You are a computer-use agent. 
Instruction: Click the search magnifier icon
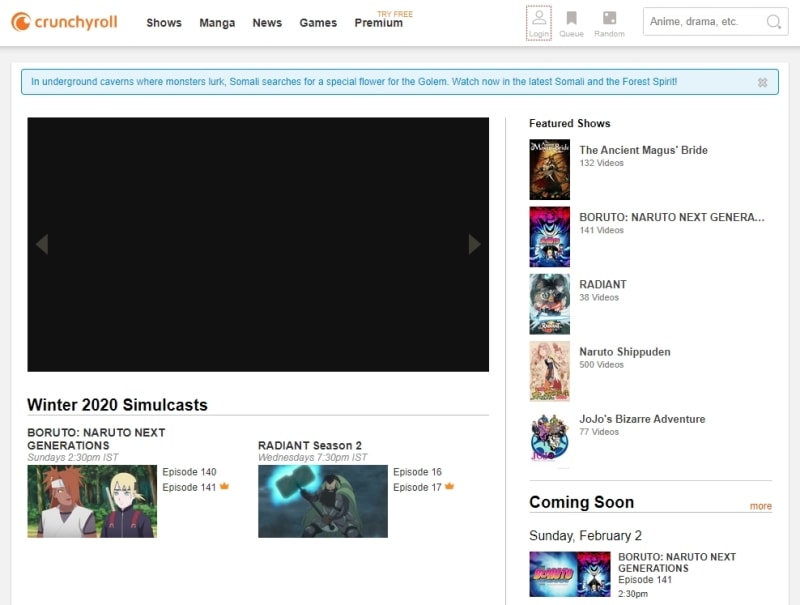tap(773, 22)
